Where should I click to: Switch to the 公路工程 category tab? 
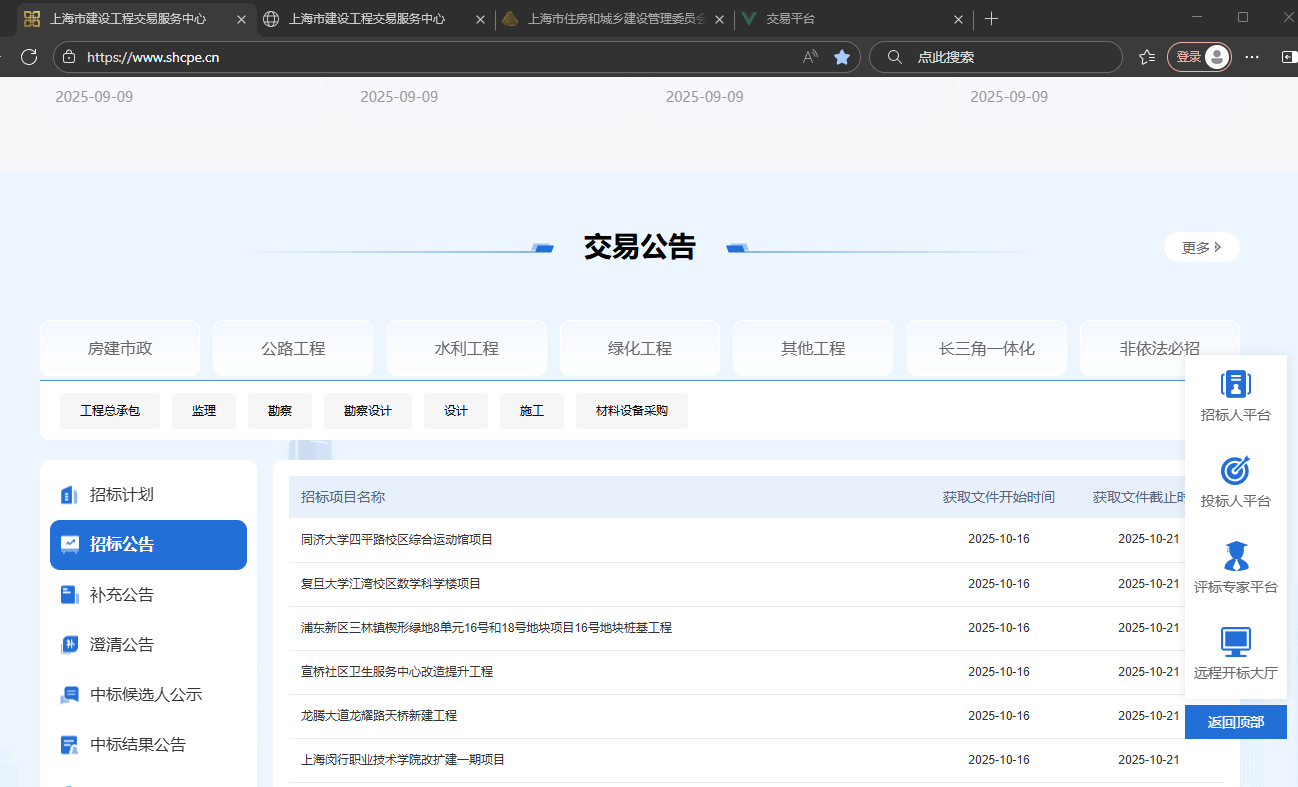293,349
